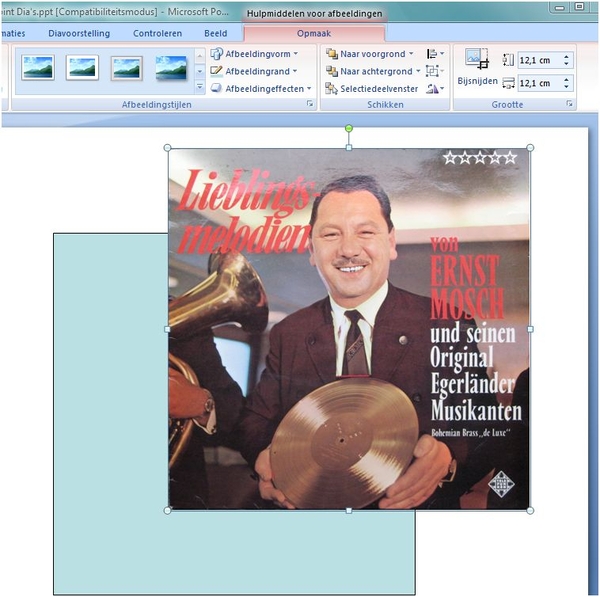
Task: Apply the fourth picture style with perspective shadow
Action: click(171, 67)
